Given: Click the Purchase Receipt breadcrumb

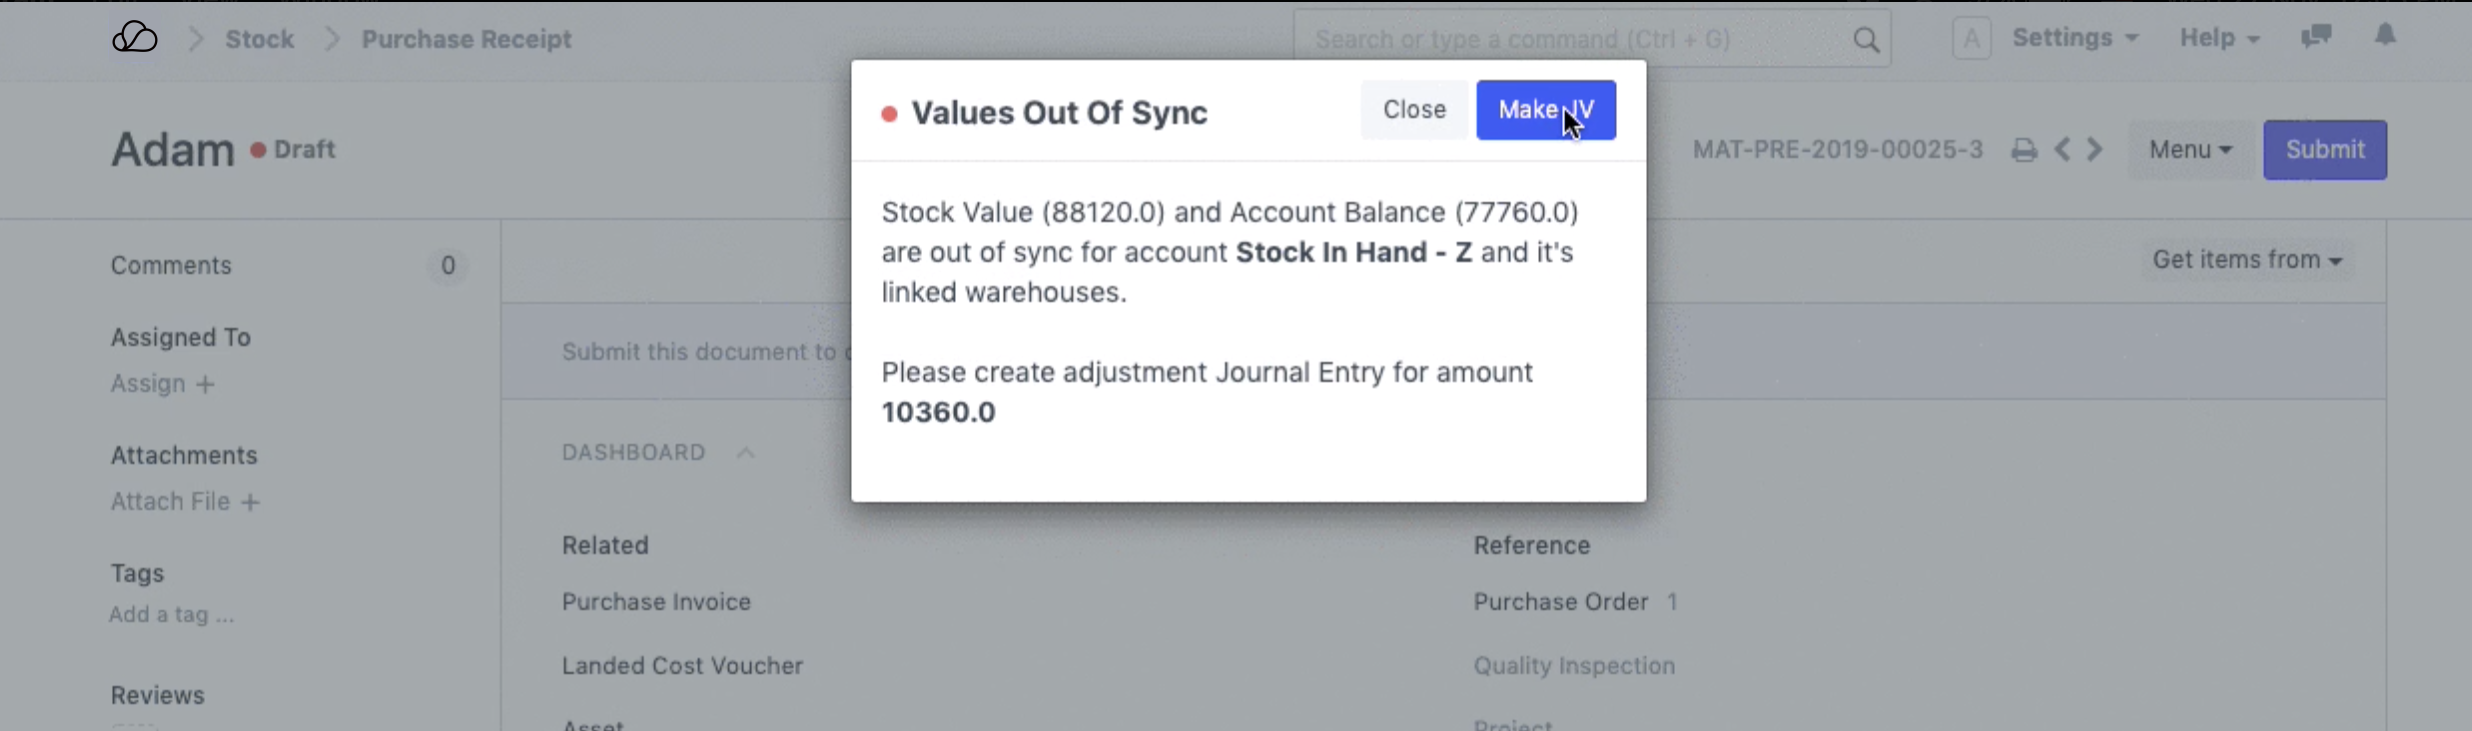Looking at the screenshot, I should [x=466, y=39].
